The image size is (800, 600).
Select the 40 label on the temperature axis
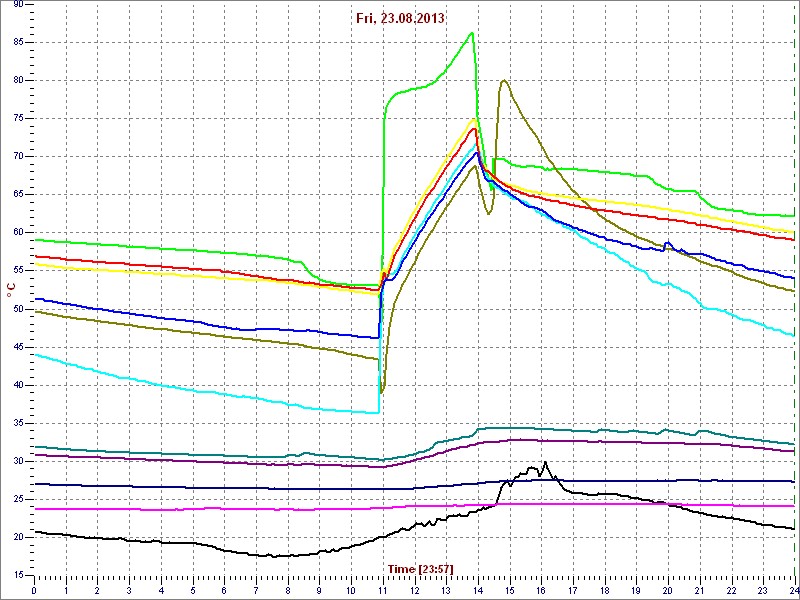coord(18,385)
